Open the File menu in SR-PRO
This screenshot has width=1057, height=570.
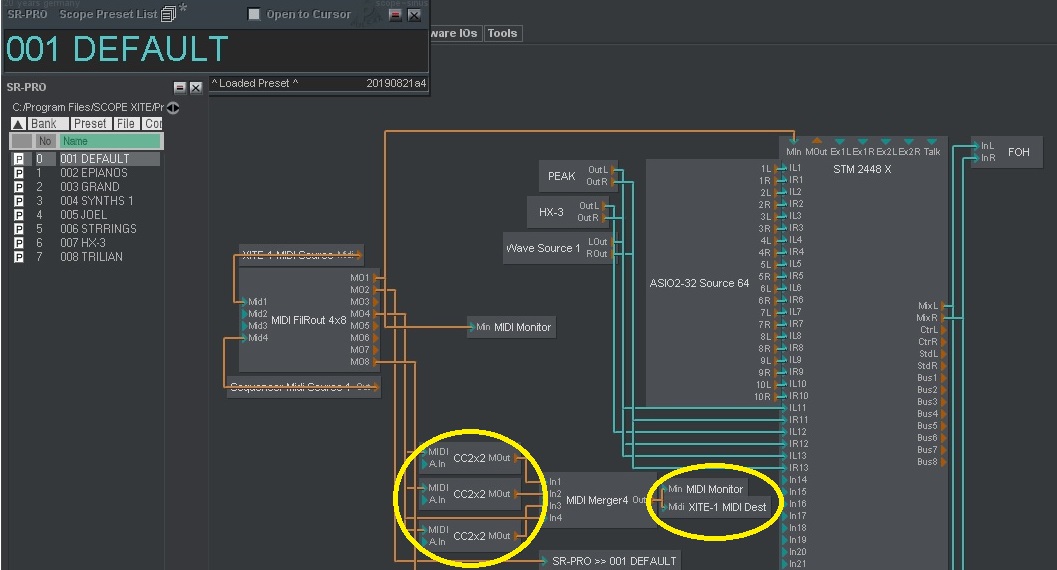pyautogui.click(x=125, y=124)
